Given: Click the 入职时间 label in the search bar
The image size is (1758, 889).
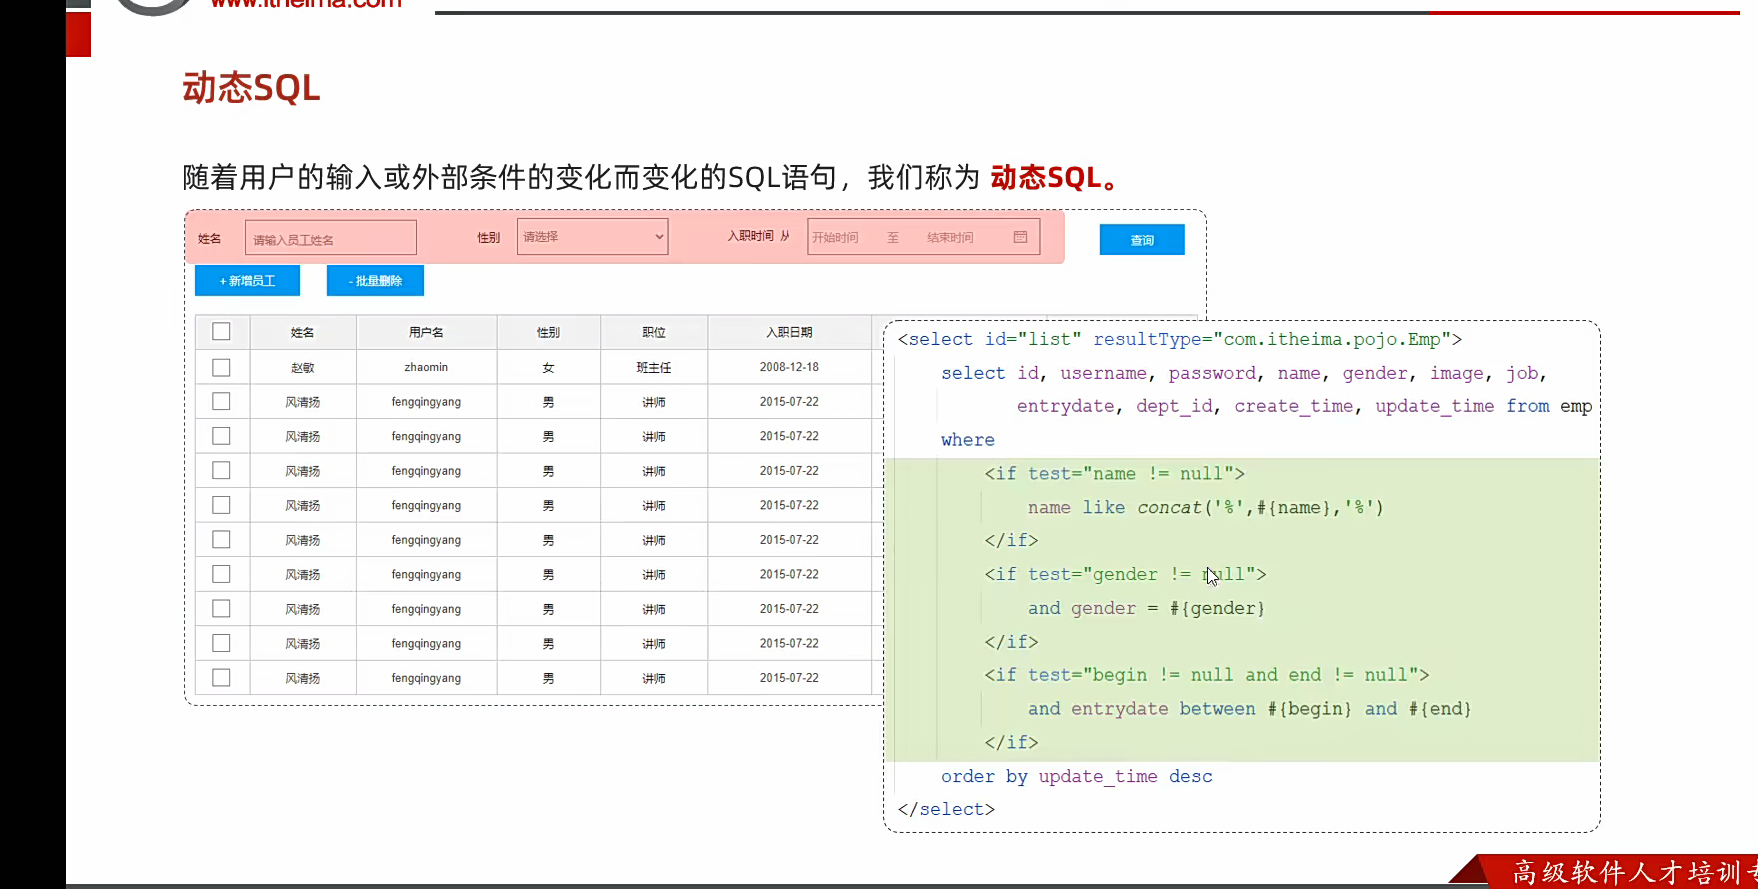Looking at the screenshot, I should [x=750, y=236].
